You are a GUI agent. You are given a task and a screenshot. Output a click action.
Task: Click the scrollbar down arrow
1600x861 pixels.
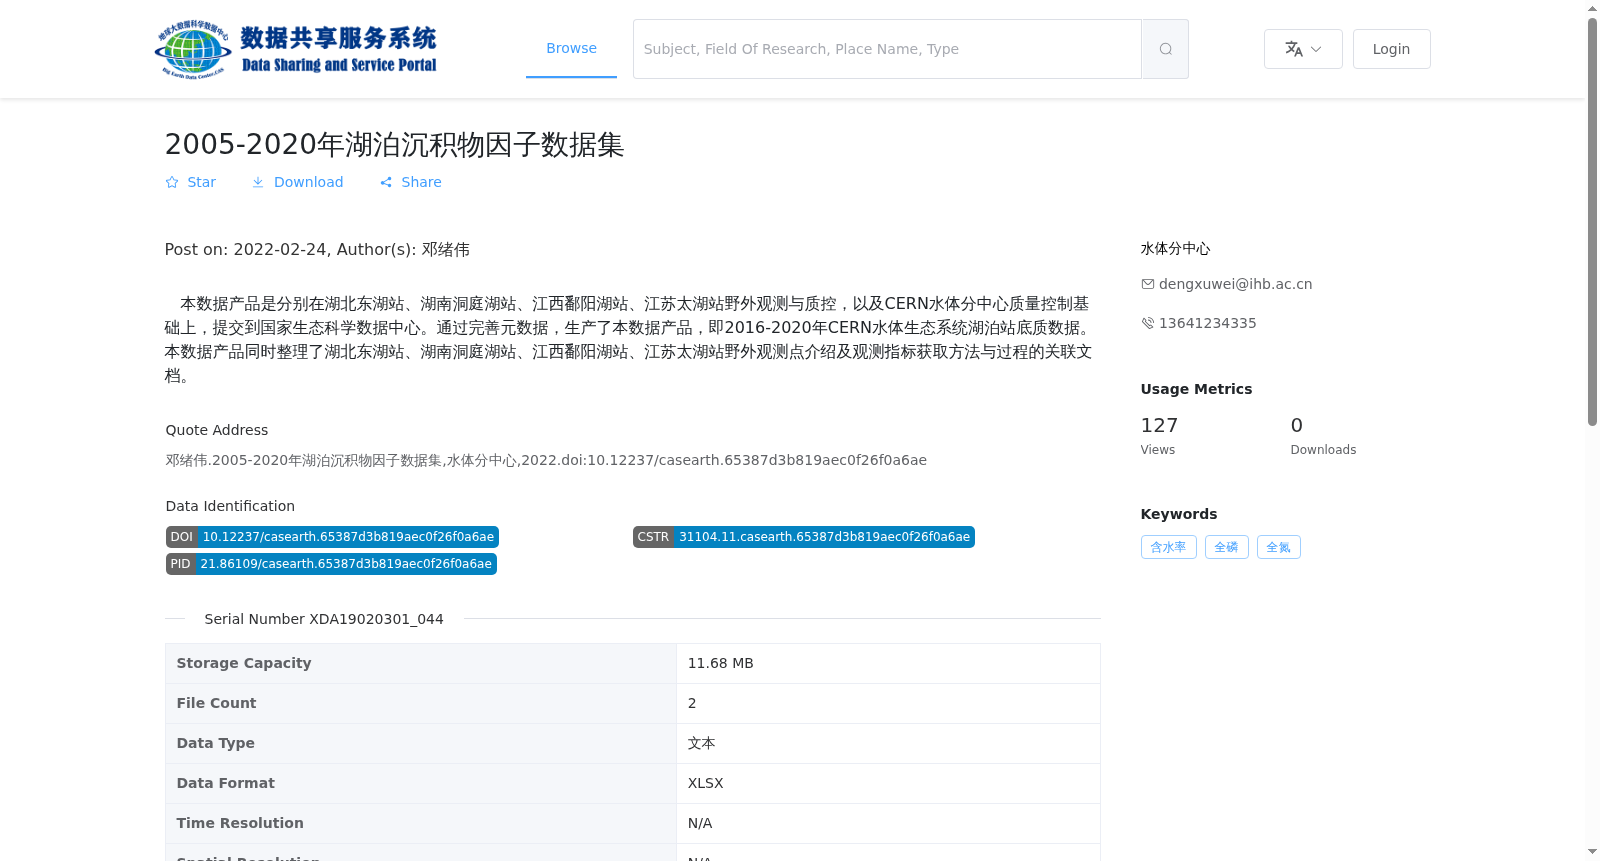coord(1592,853)
